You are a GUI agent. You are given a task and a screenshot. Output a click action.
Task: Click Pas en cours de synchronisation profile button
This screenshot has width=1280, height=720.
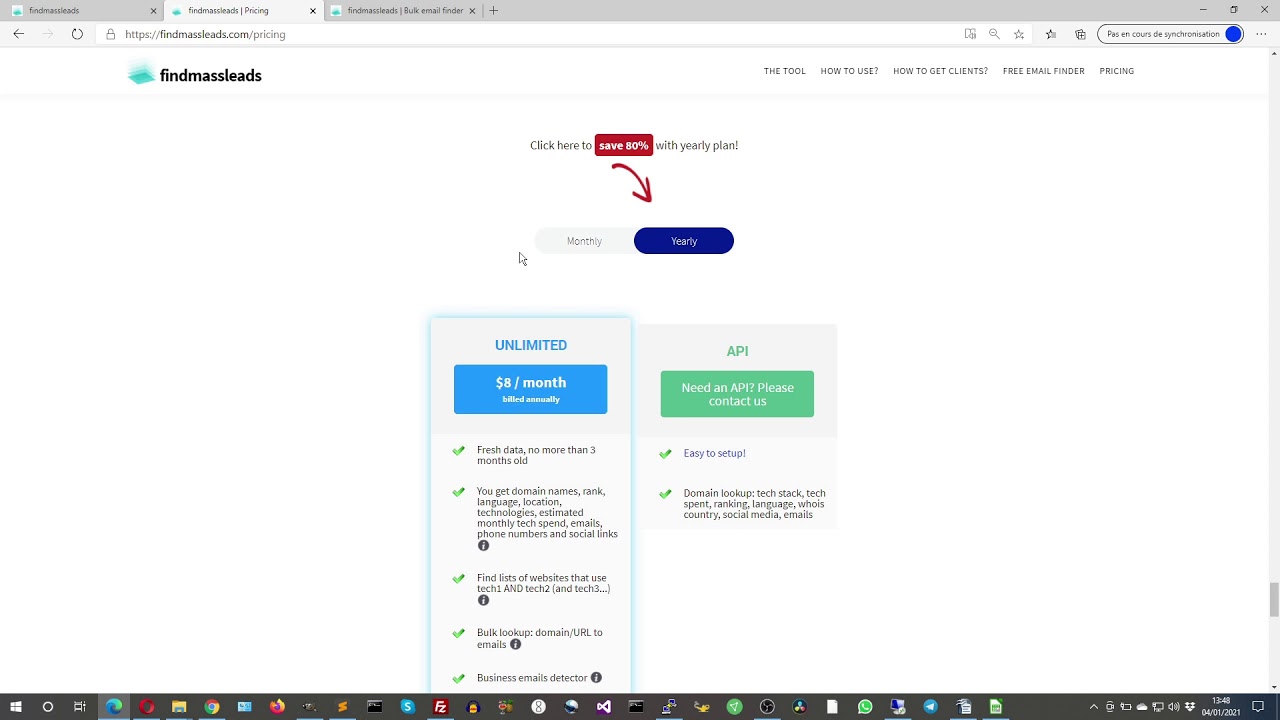click(1170, 34)
